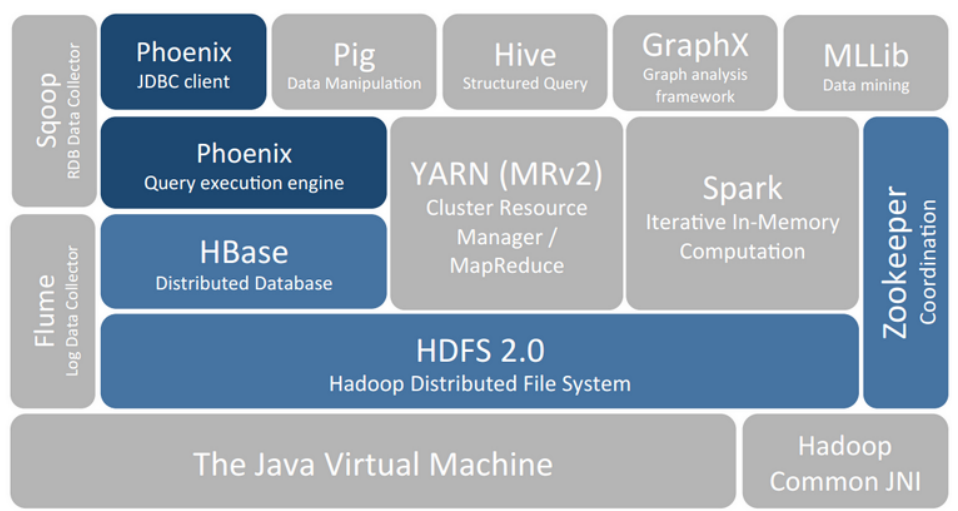Select the HBase Distributed Database block

pyautogui.click(x=244, y=261)
